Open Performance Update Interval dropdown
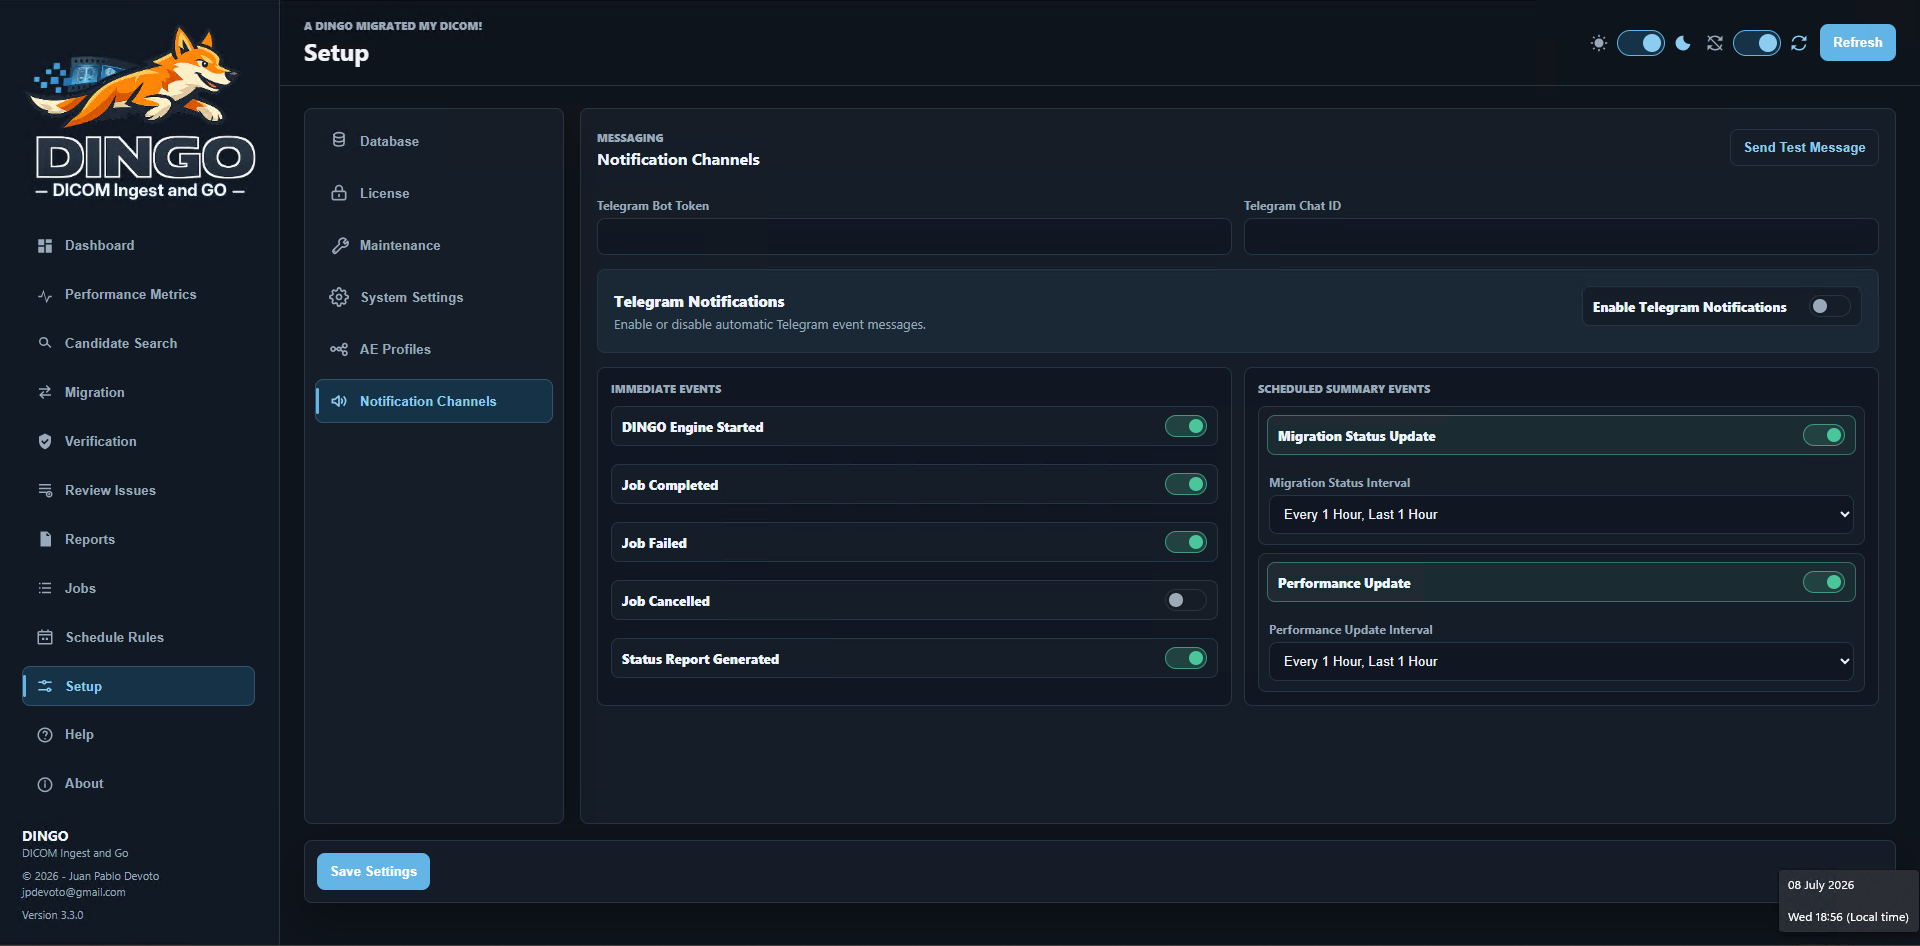 [1561, 662]
